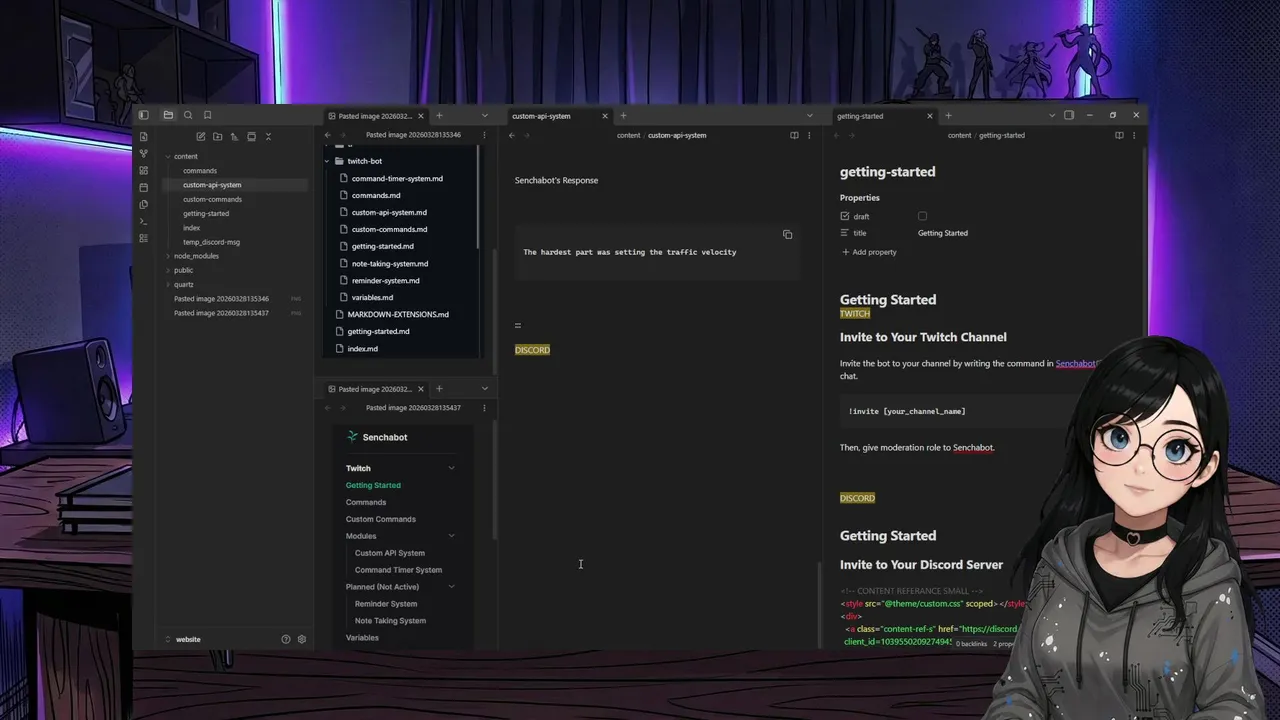The height and width of the screenshot is (720, 1280).
Task: Click auto-reveal current file icon
Action: click(x=251, y=136)
